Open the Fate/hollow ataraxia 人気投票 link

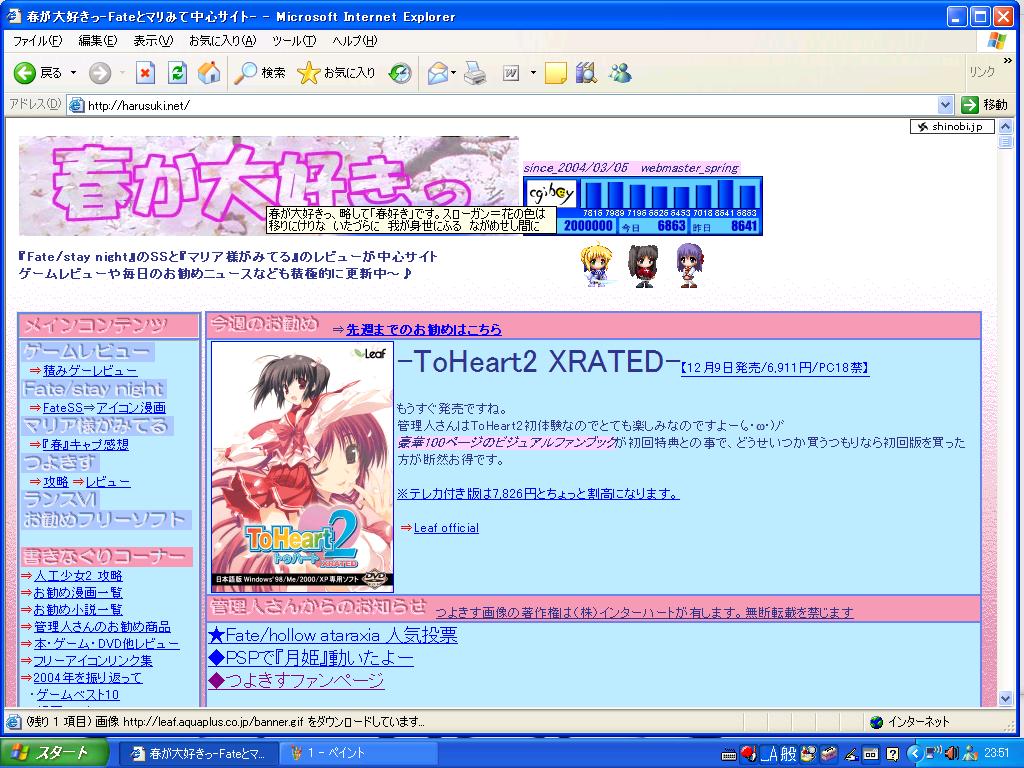pos(333,635)
